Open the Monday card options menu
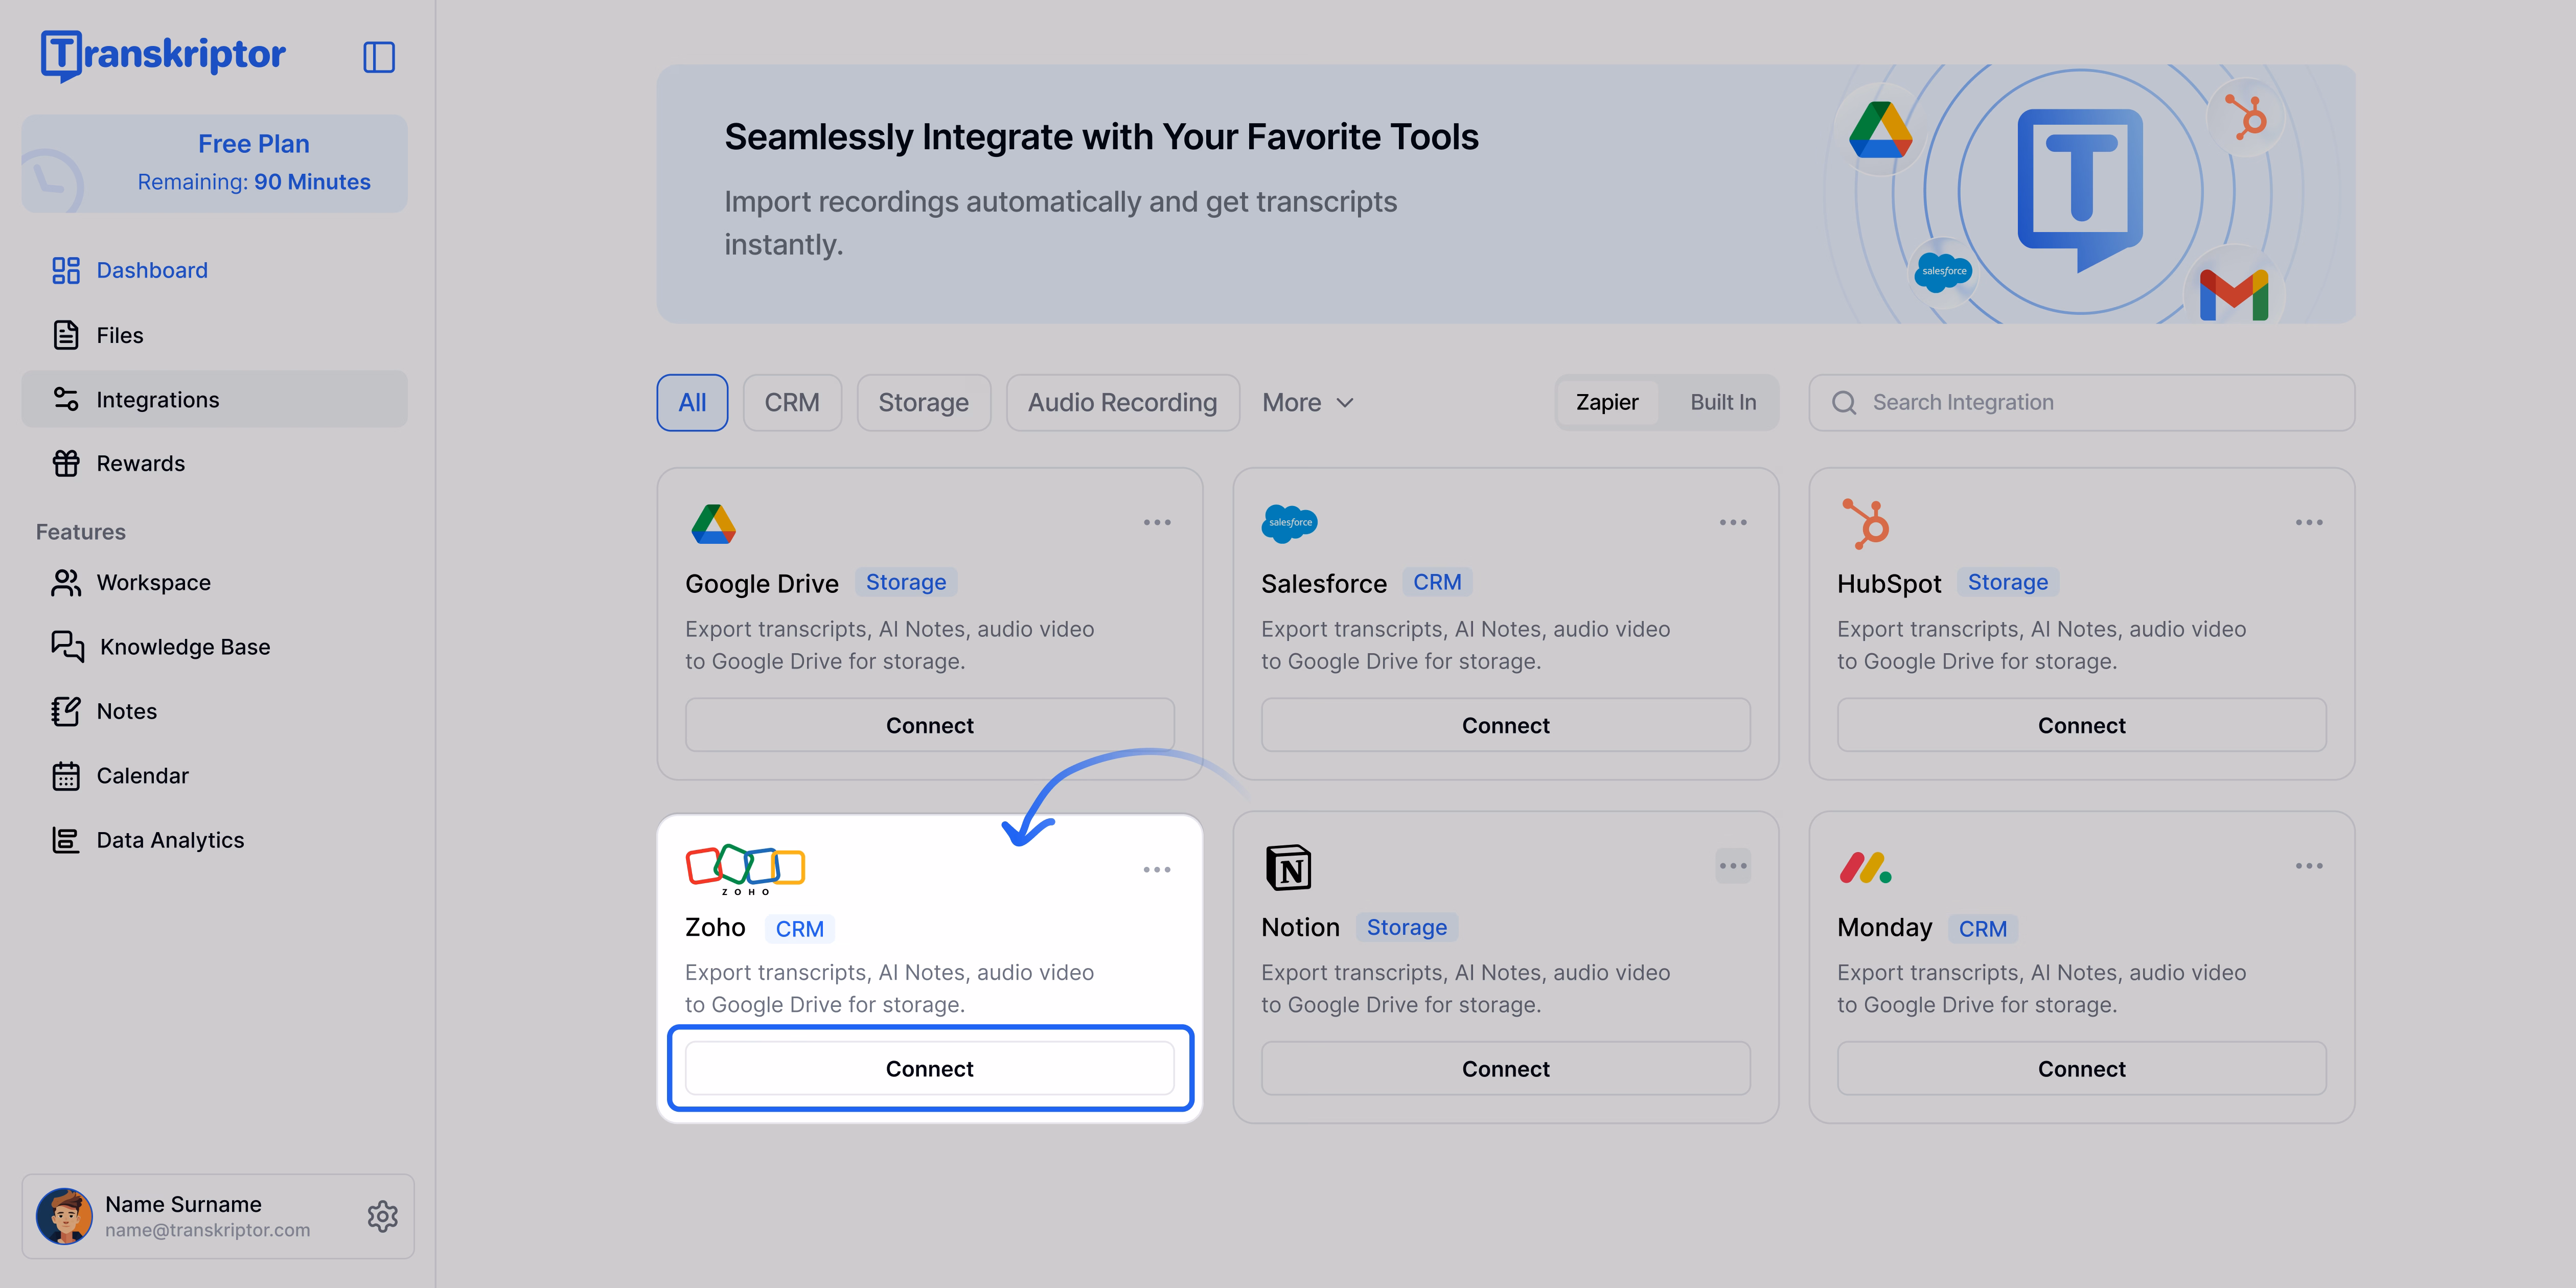The image size is (2576, 1288). pos(2309,865)
